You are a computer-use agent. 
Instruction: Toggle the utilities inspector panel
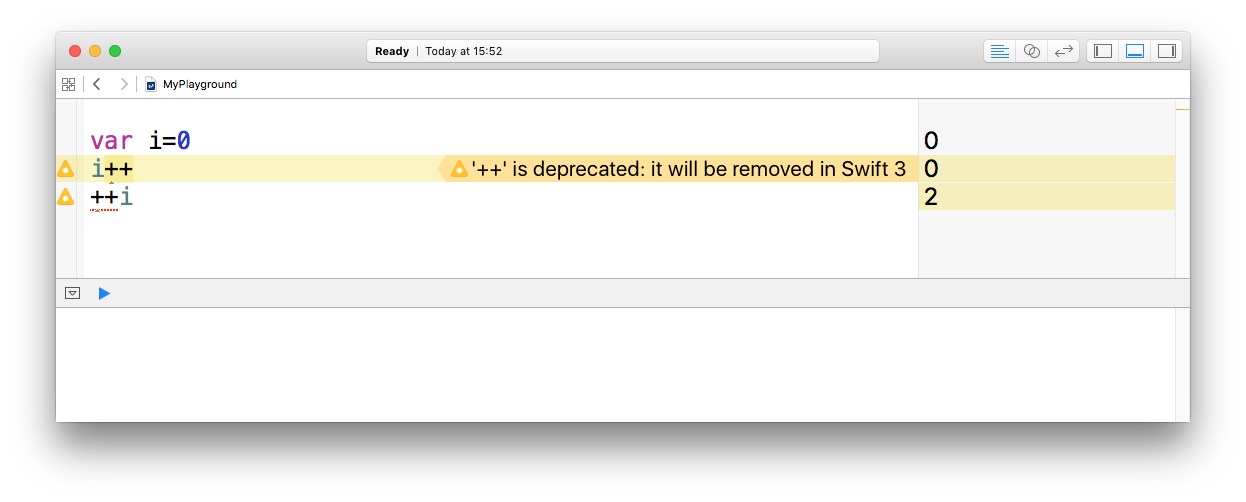pyautogui.click(x=1167, y=51)
